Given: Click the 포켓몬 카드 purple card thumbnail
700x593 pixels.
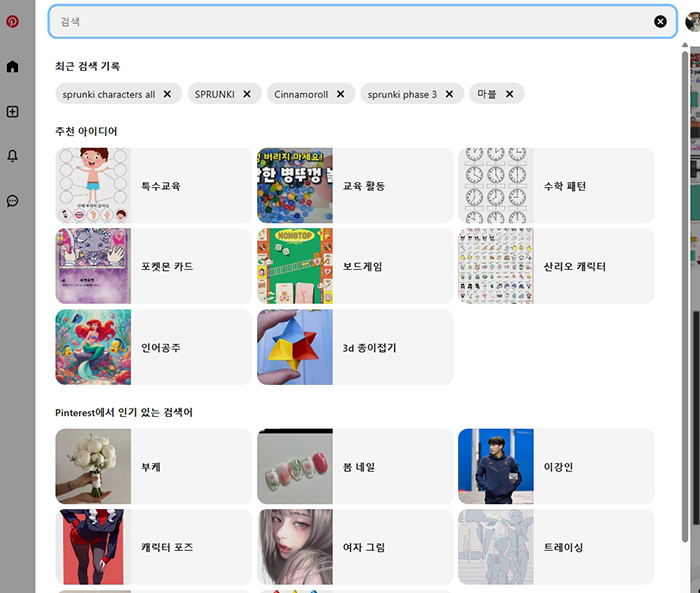Looking at the screenshot, I should coord(93,266).
